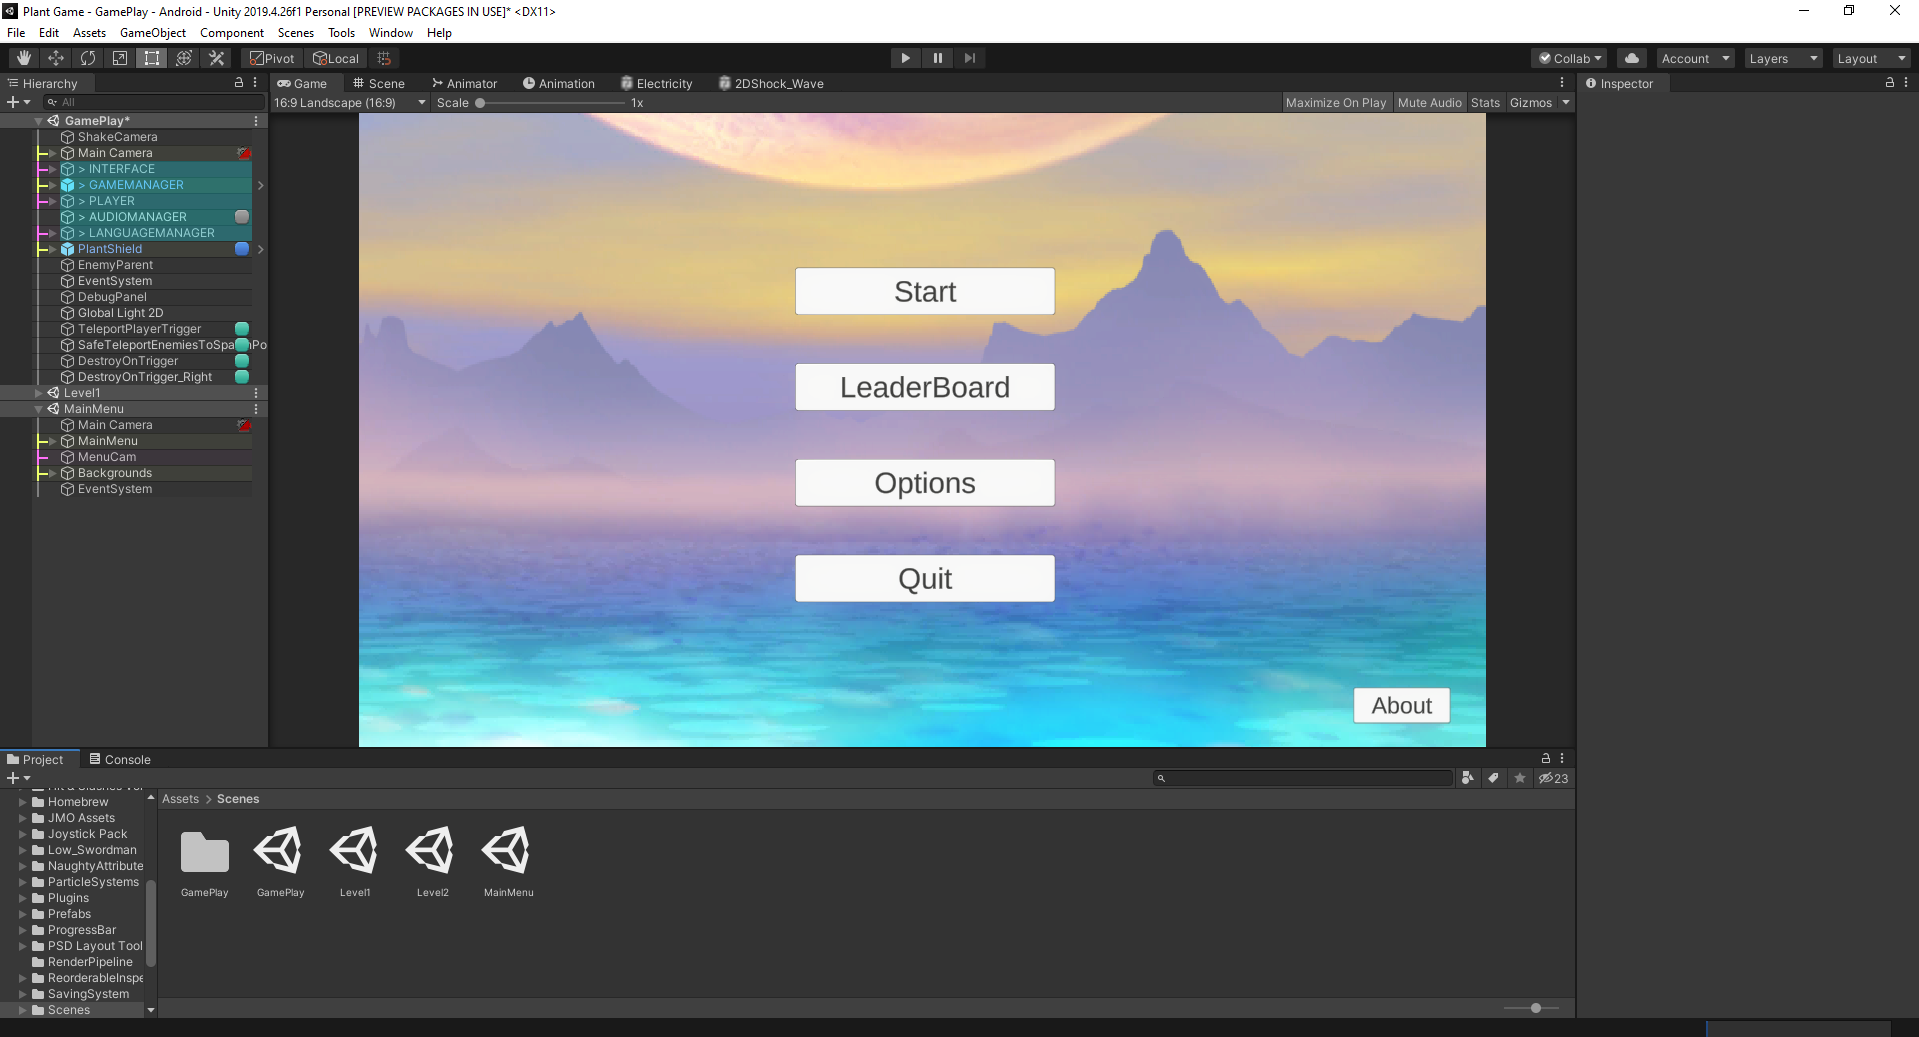
Task: Select the Rotate tool
Action: 88,58
